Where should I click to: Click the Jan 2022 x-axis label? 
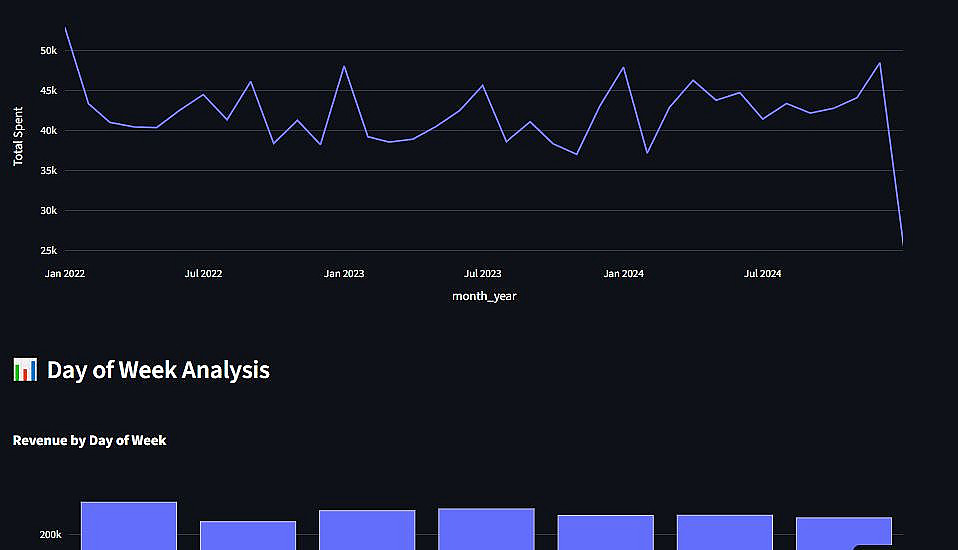(x=65, y=274)
